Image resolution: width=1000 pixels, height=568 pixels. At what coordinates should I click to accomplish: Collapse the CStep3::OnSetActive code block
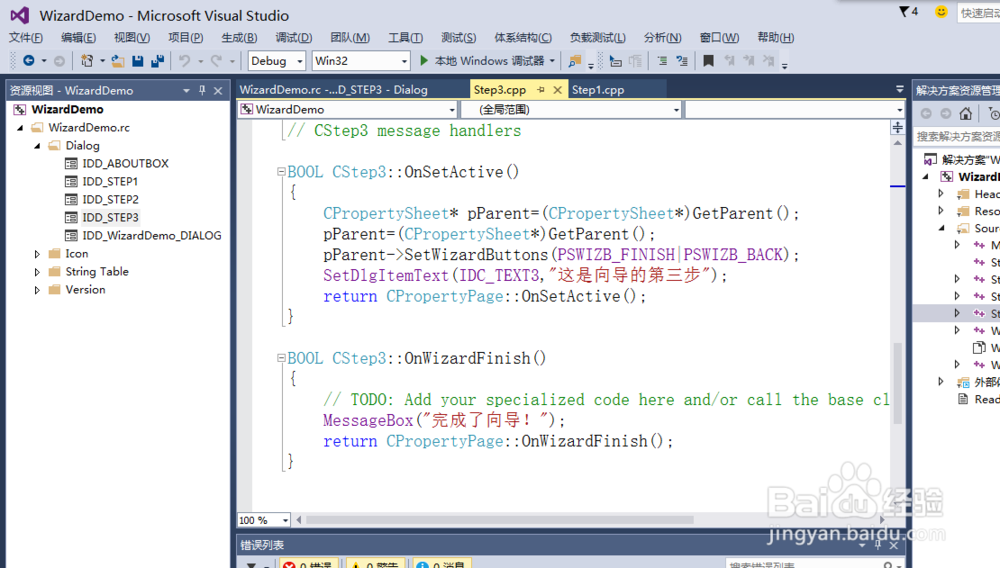click(x=281, y=171)
